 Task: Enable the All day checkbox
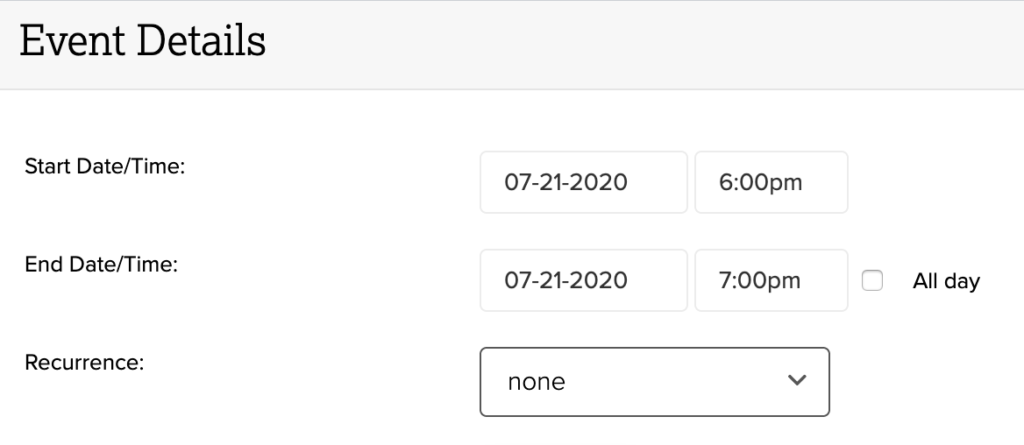point(872,281)
